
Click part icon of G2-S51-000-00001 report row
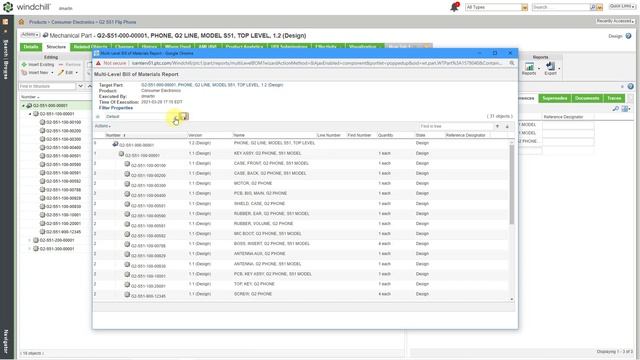coord(116,144)
